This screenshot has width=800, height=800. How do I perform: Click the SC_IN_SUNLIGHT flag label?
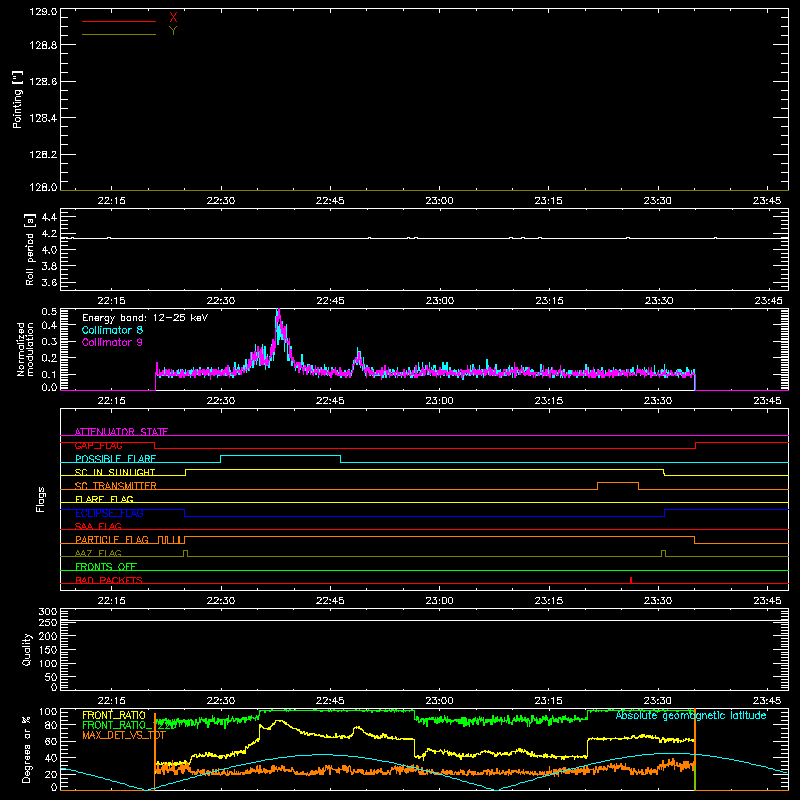(x=115, y=472)
